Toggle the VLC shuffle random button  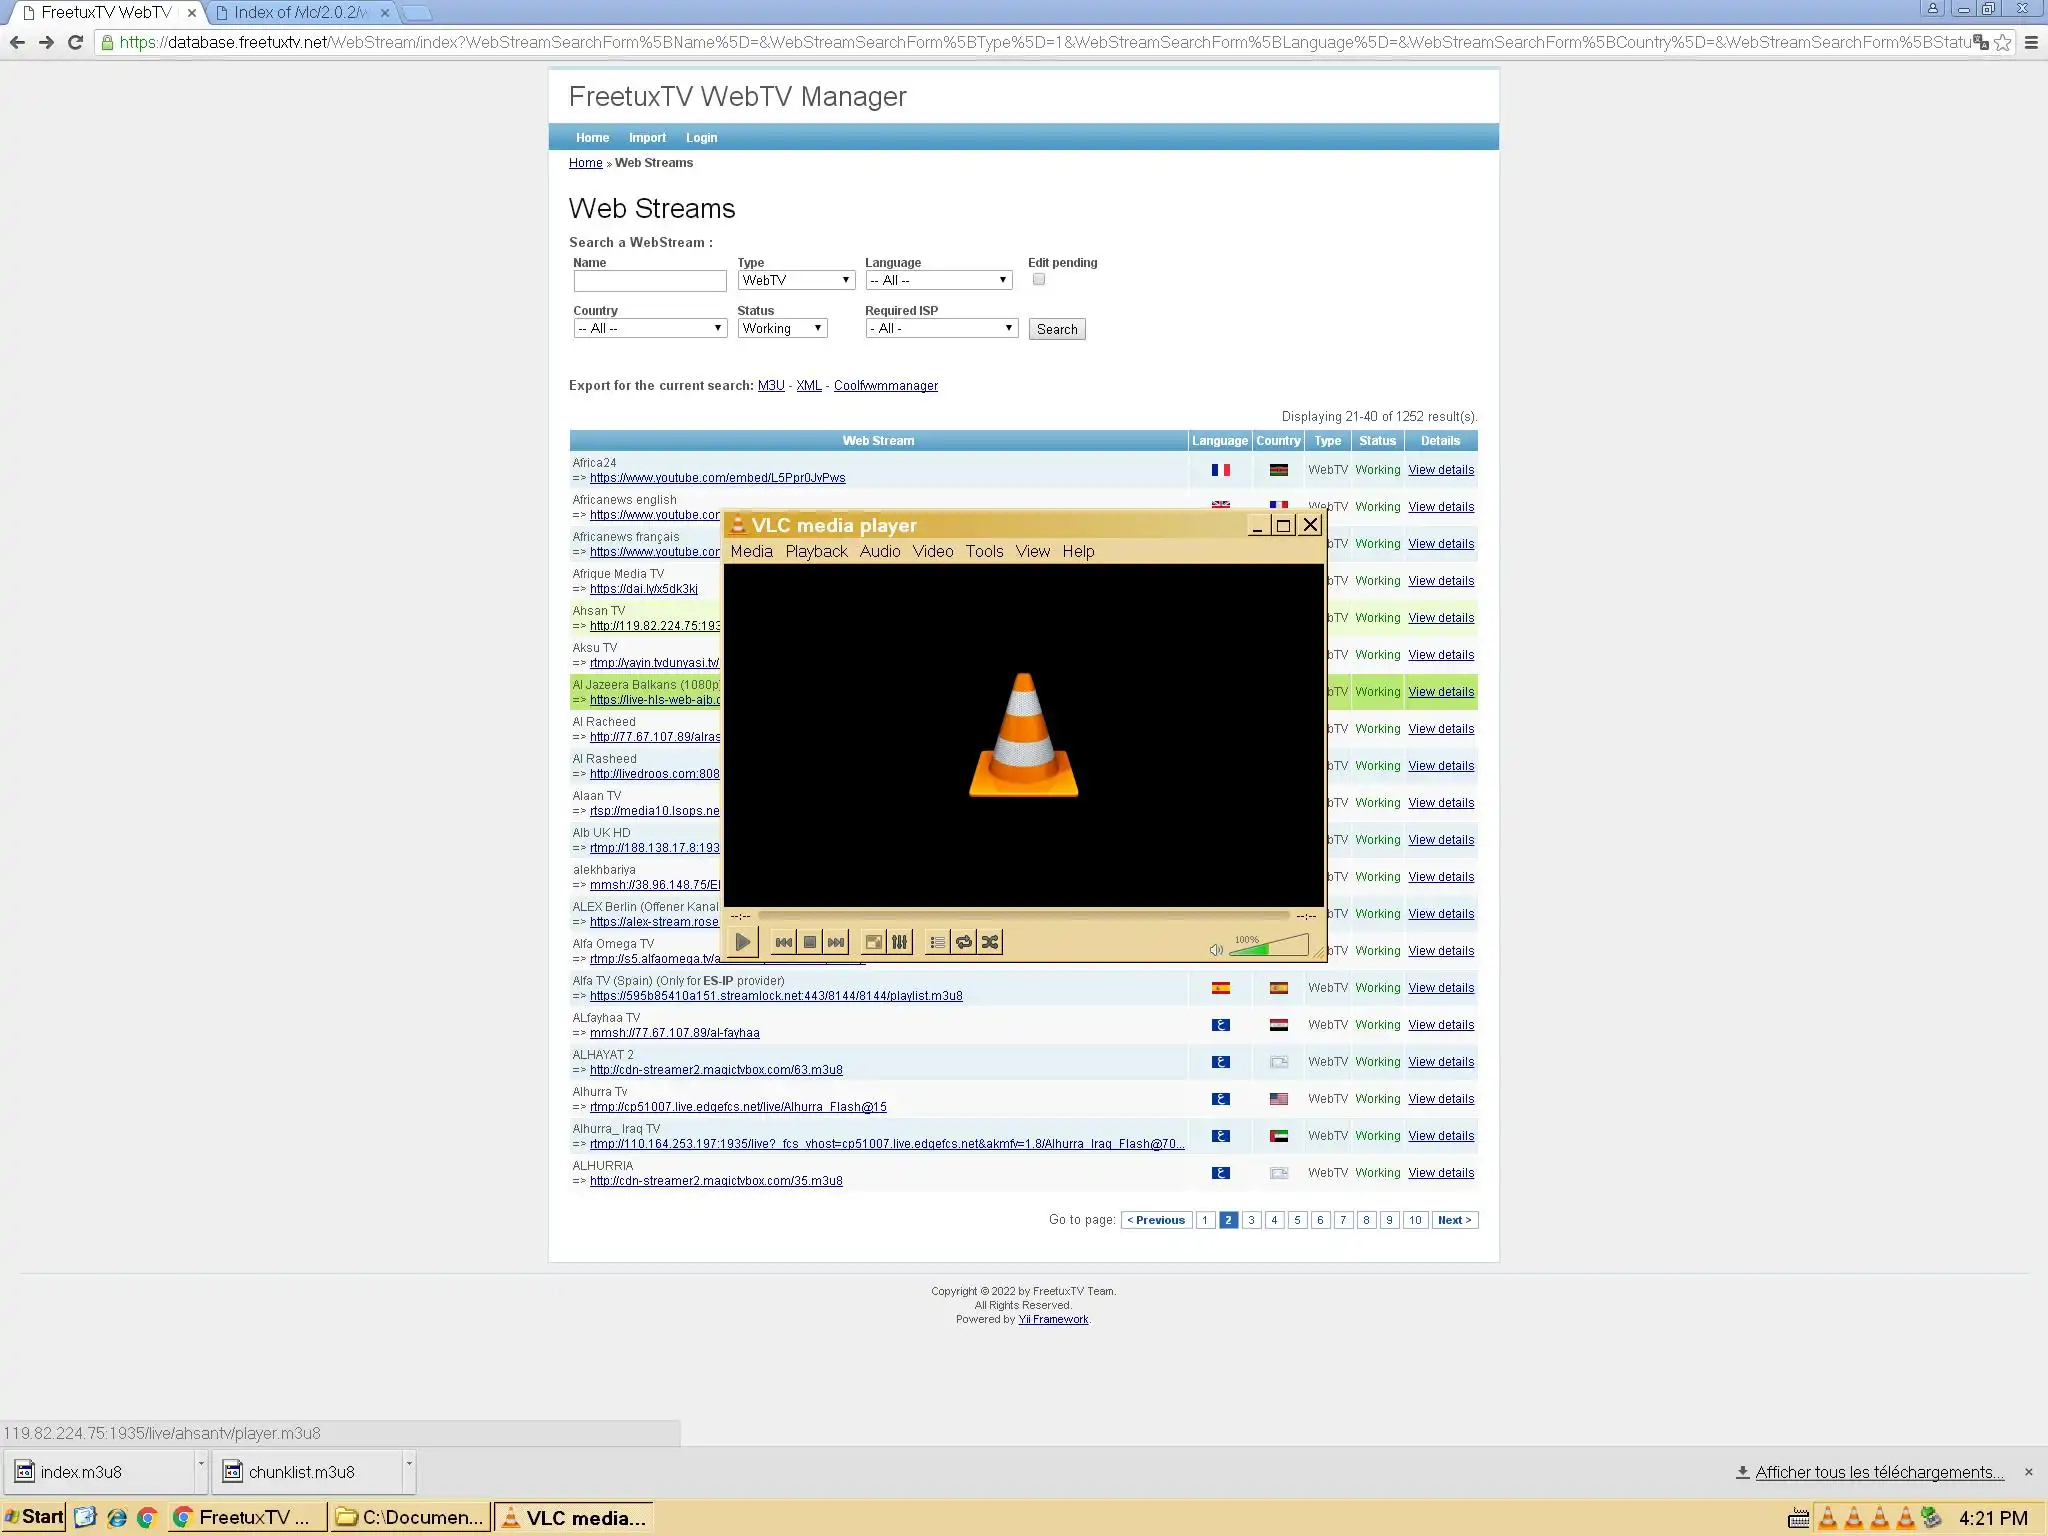(x=990, y=942)
